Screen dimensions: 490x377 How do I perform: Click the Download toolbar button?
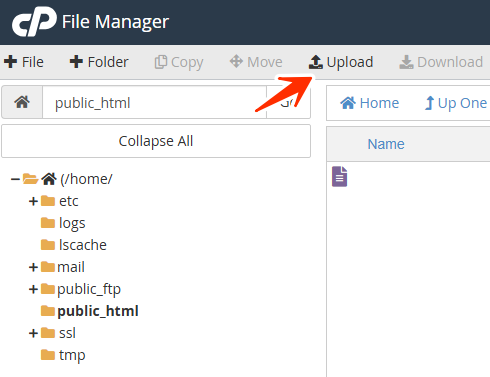[441, 62]
